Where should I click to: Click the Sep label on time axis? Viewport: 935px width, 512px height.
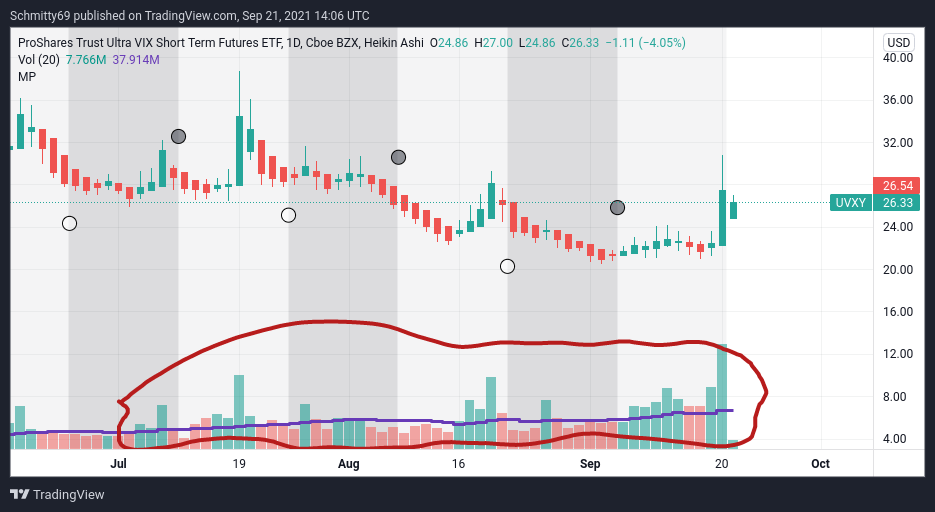[x=590, y=464]
